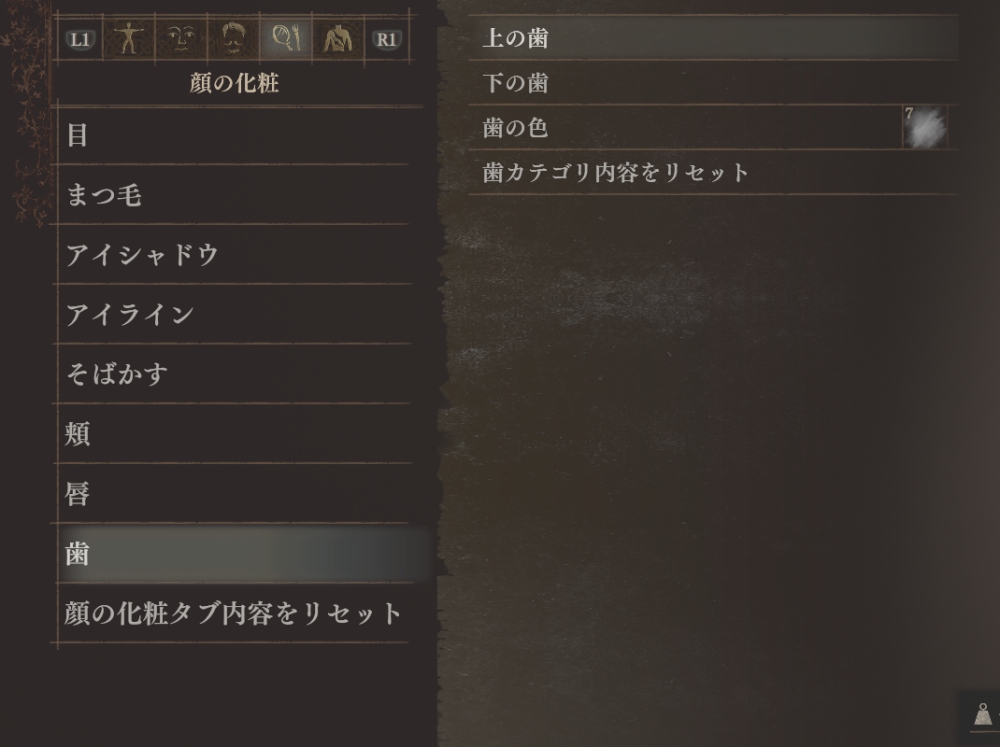Image resolution: width=1000 pixels, height=747 pixels.
Task: Click the R1 next tab button
Action: tap(386, 40)
